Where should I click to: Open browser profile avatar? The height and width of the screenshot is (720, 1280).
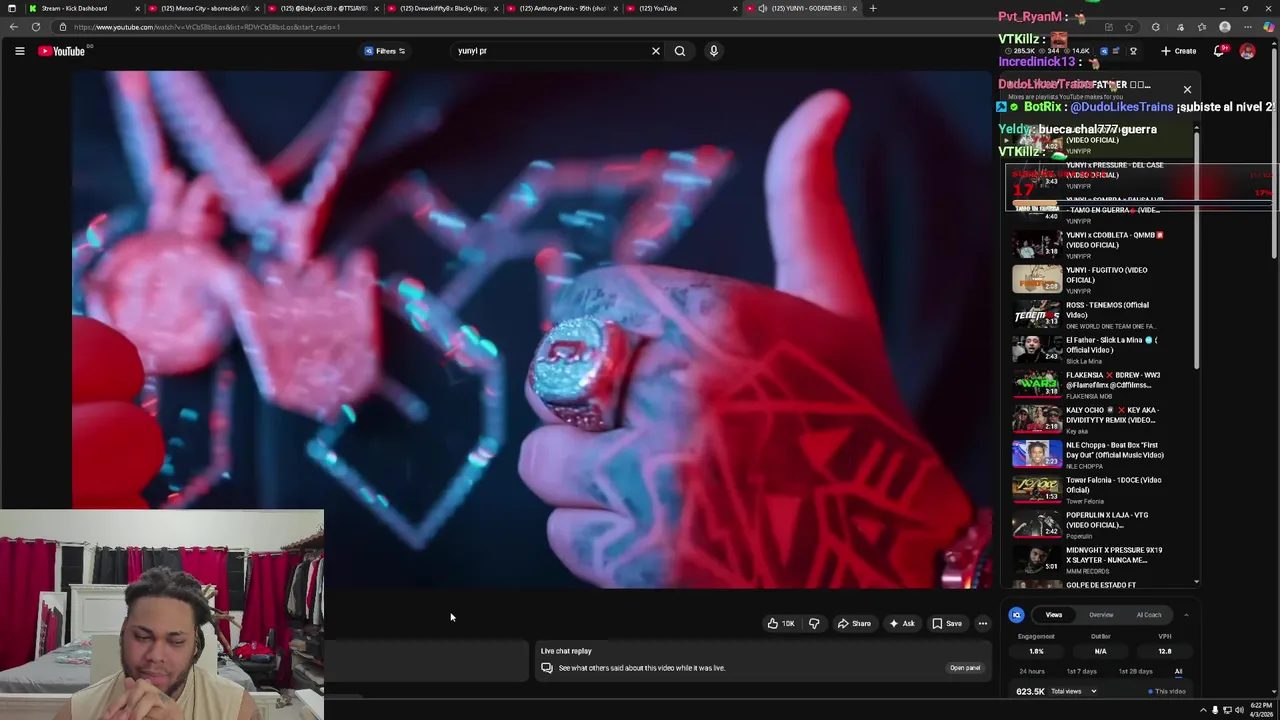pos(1225,27)
